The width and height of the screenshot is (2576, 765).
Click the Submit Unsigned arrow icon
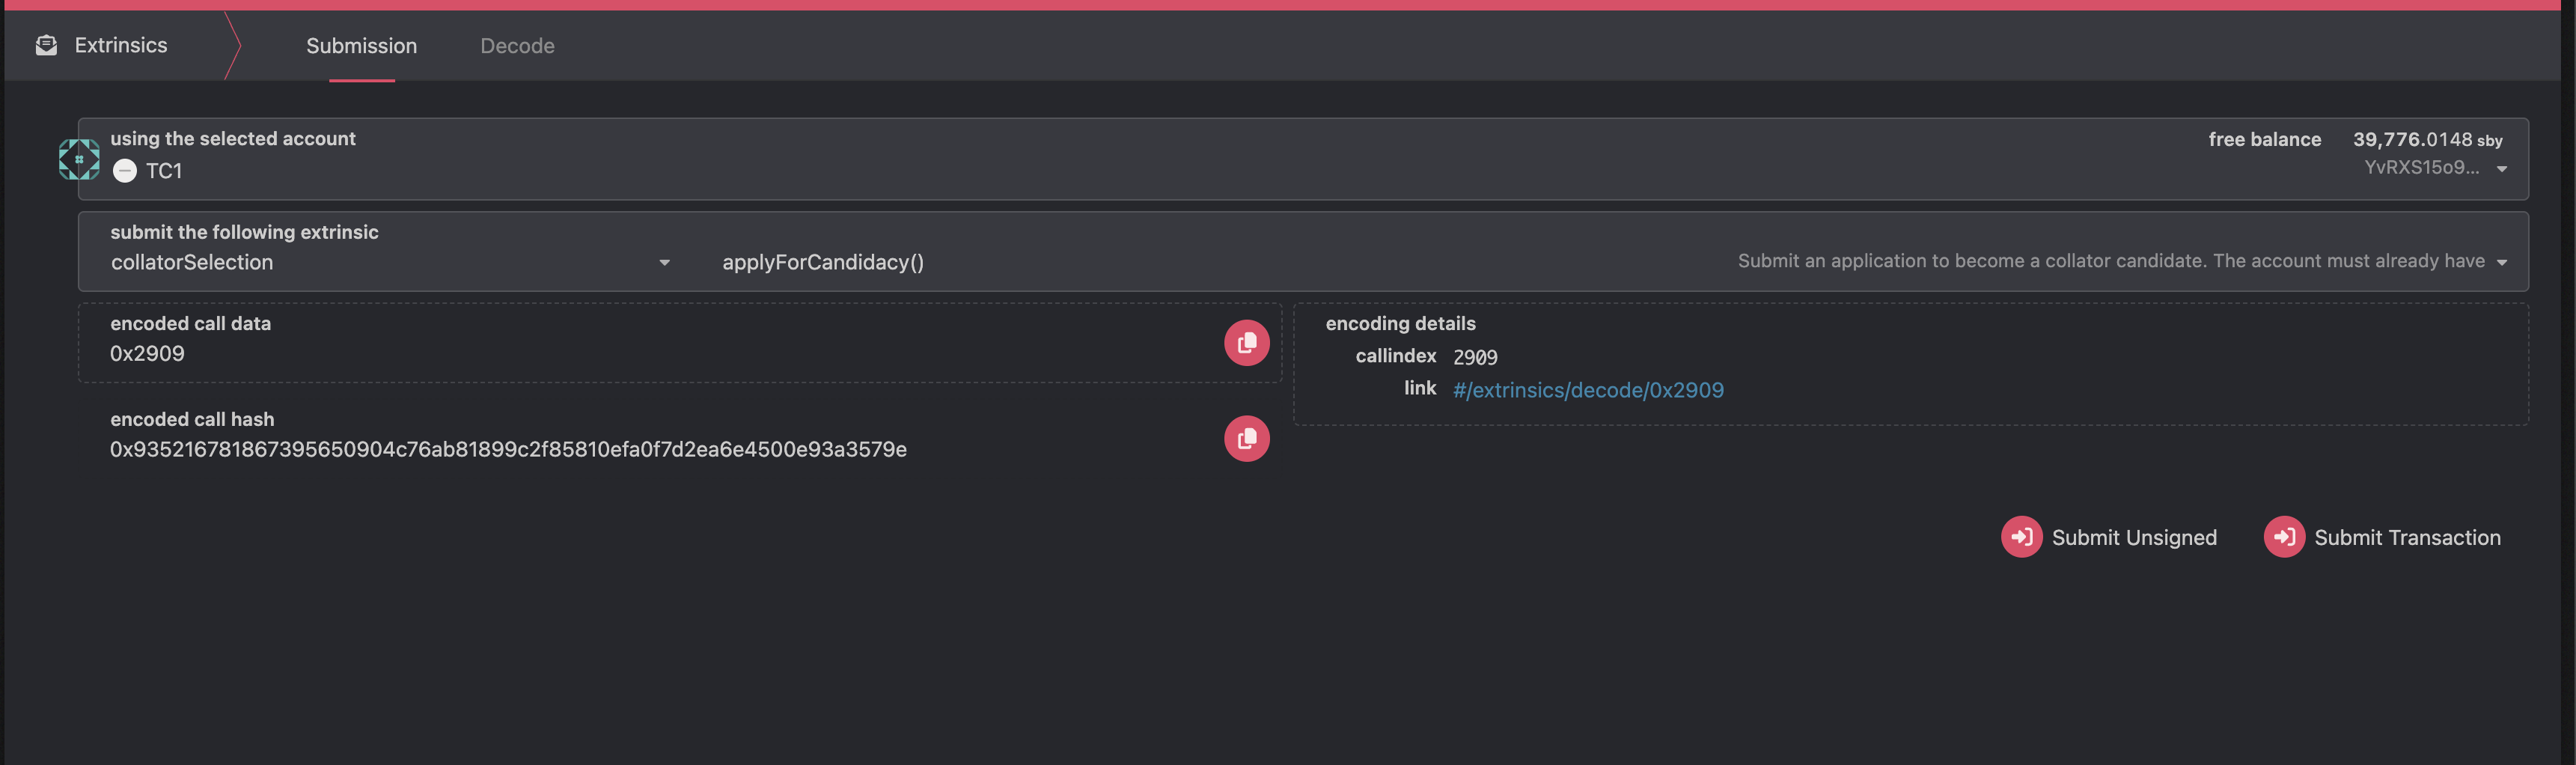pos(2021,537)
